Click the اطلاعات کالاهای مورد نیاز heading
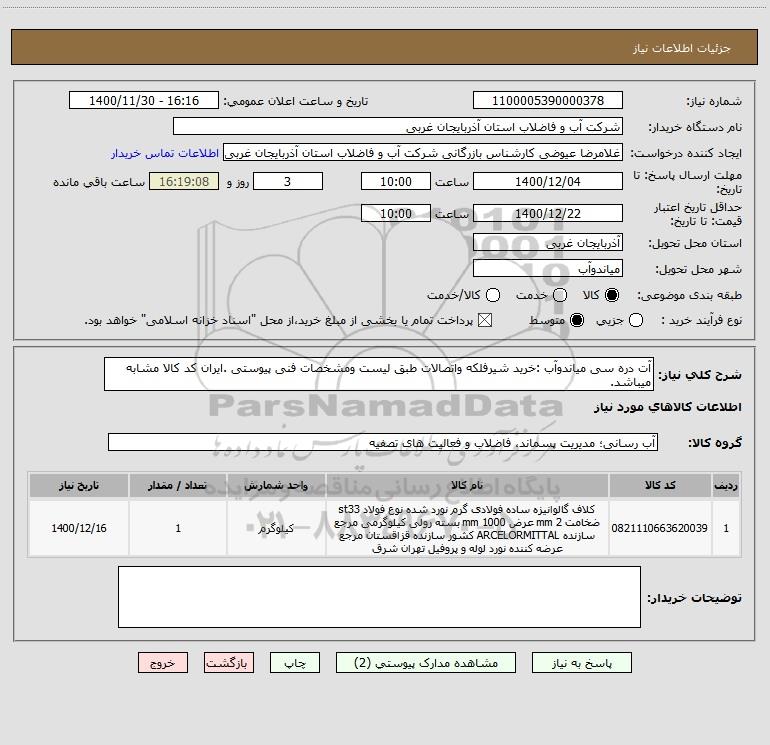 point(668,407)
